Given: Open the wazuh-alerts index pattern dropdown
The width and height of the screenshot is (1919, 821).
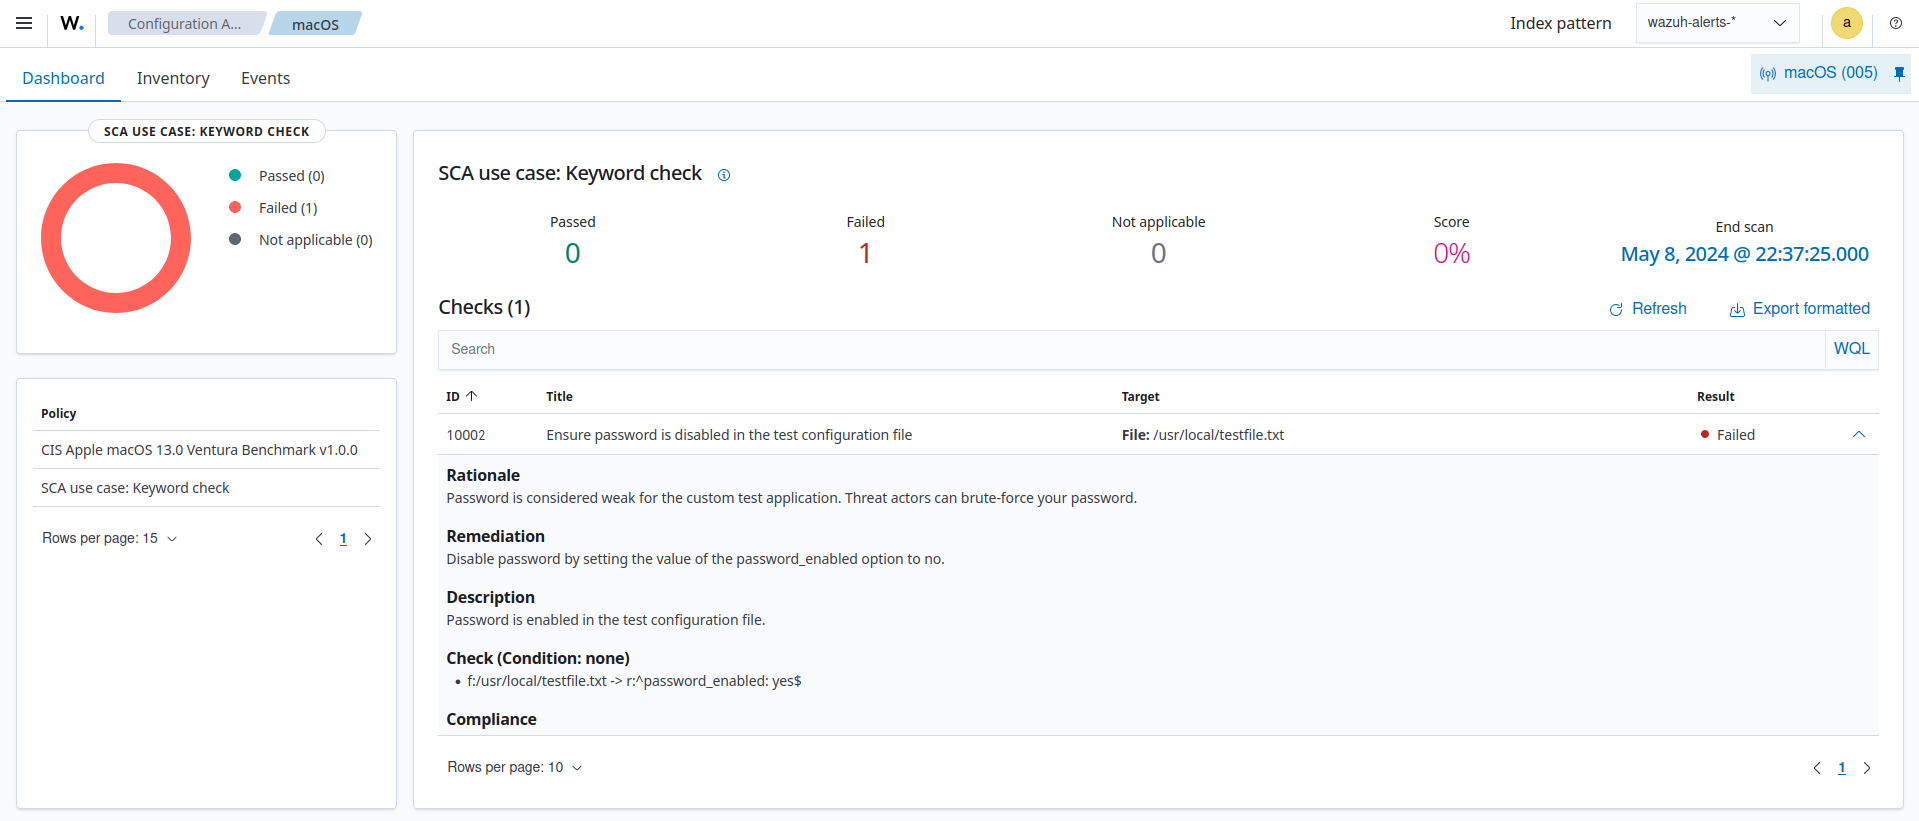Looking at the screenshot, I should [1717, 23].
